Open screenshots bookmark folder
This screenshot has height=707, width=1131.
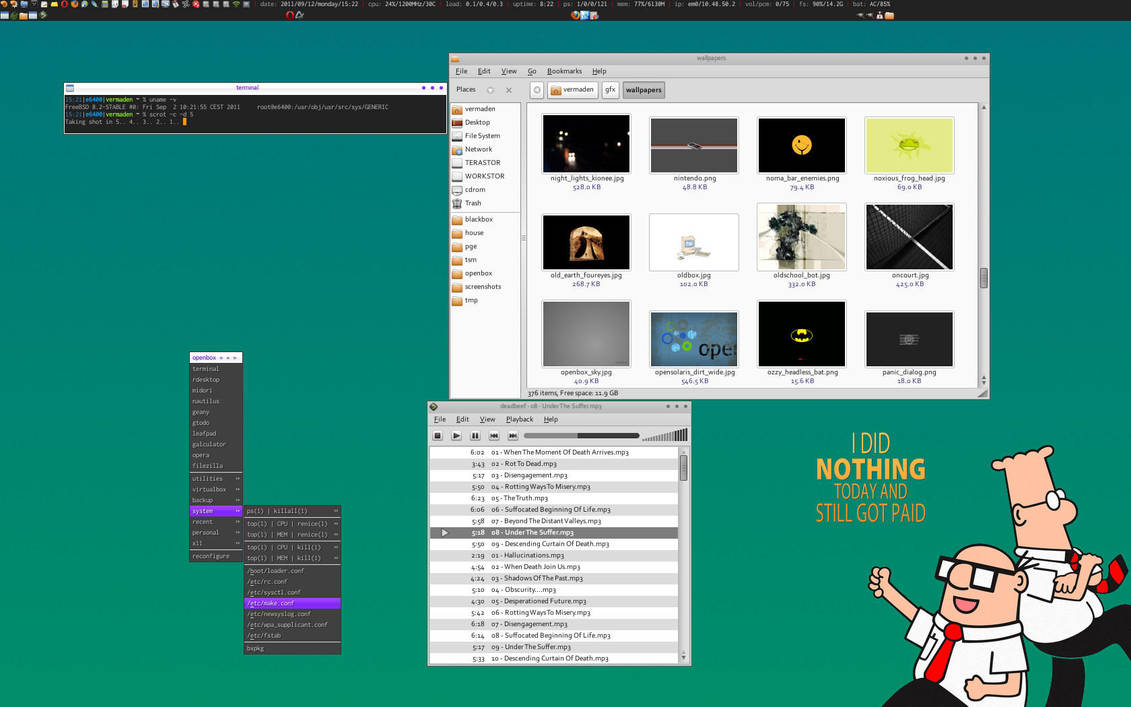point(485,287)
